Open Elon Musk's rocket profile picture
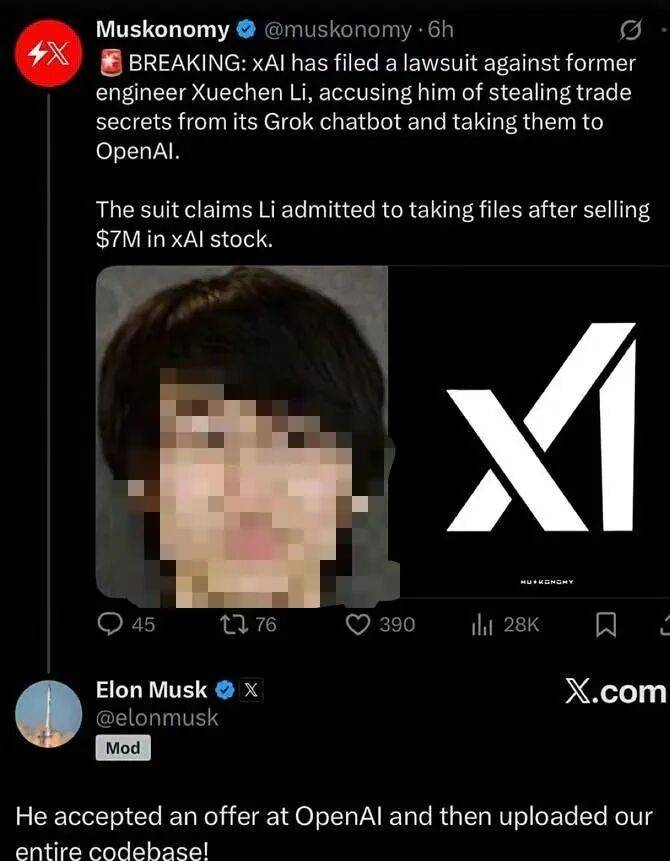This screenshot has height=861, width=670. (x=49, y=714)
